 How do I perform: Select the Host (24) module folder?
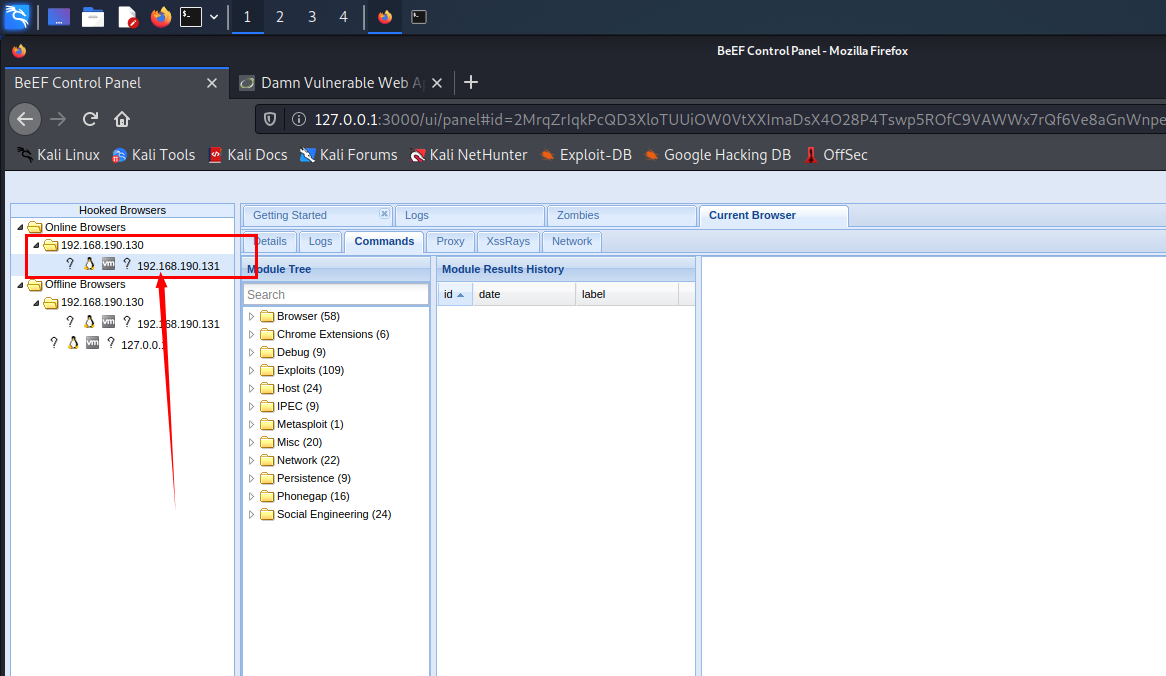(x=299, y=388)
